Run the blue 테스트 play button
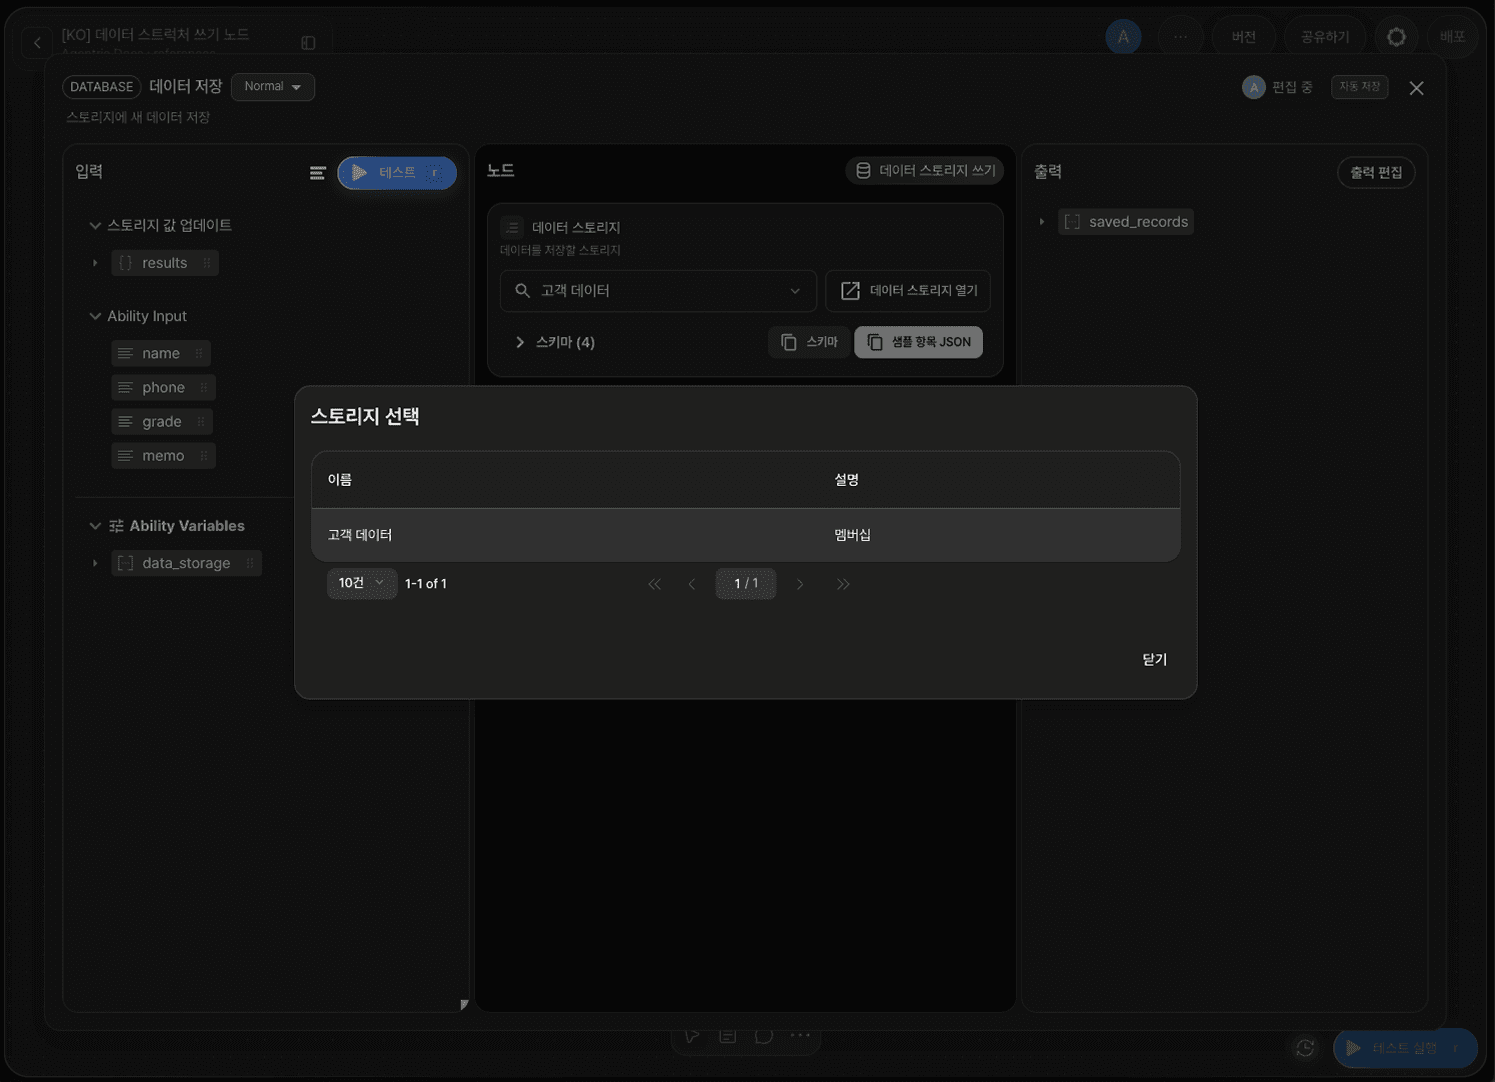The width and height of the screenshot is (1495, 1082). 397,173
